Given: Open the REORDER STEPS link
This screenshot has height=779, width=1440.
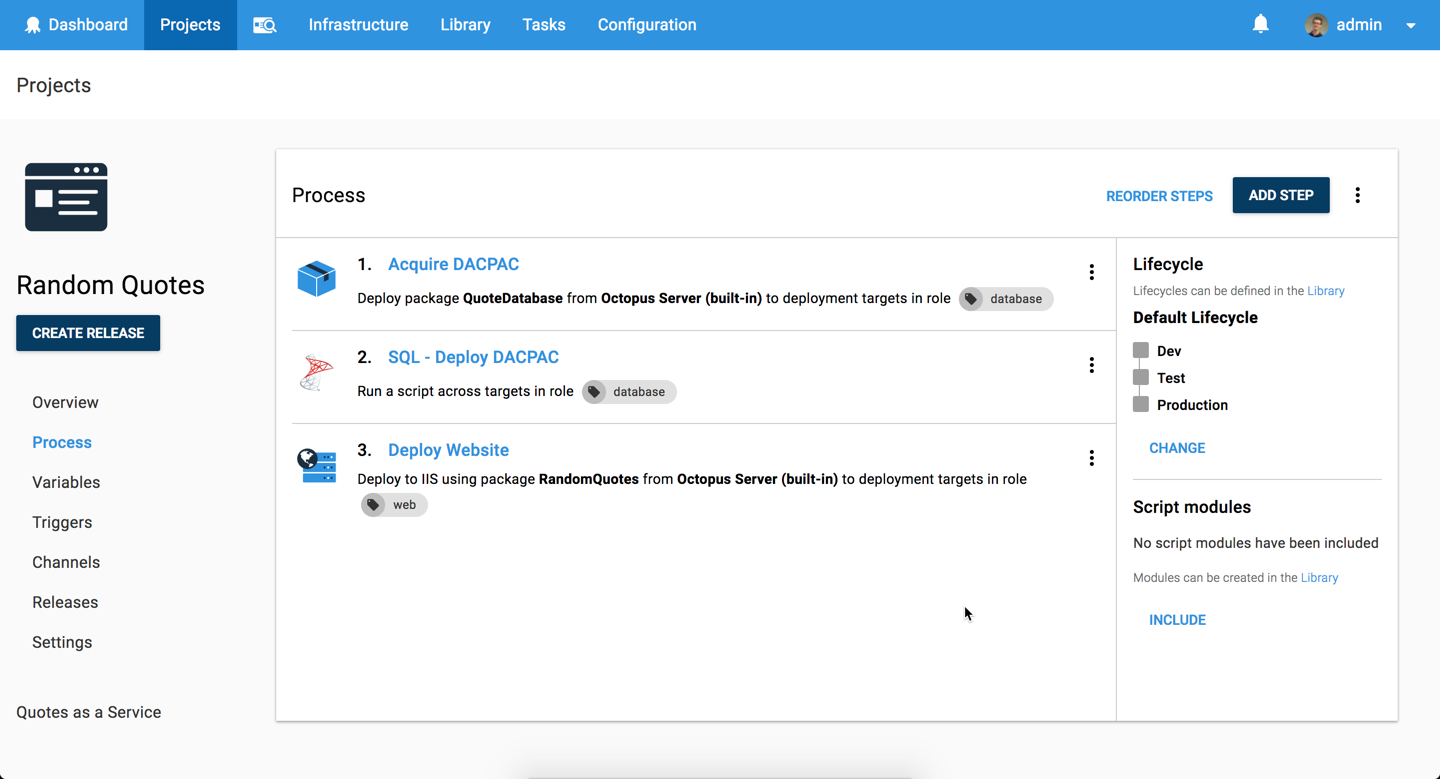Looking at the screenshot, I should tap(1159, 196).
